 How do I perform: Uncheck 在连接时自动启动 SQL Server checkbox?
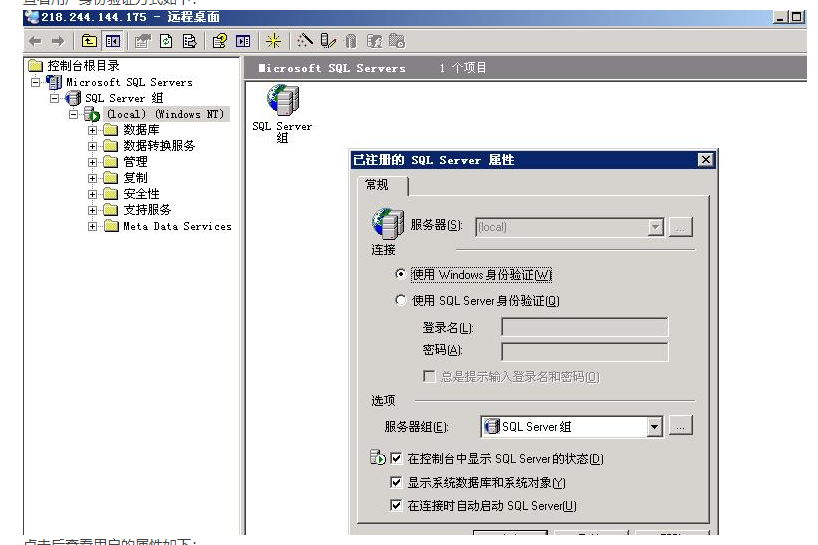click(x=397, y=506)
